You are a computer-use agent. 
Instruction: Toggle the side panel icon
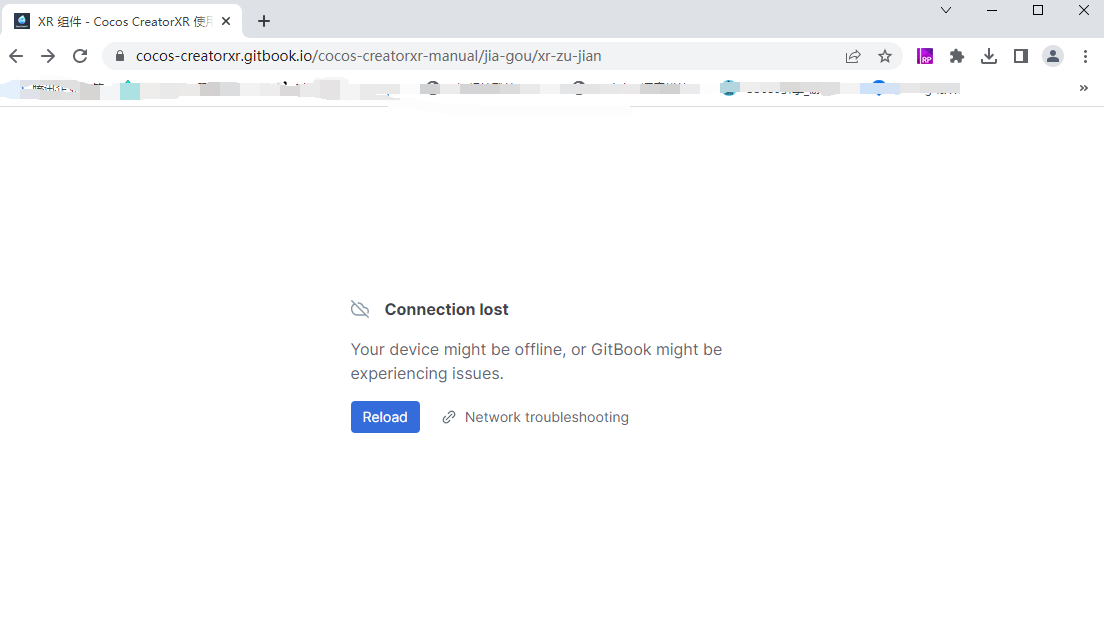click(1021, 56)
